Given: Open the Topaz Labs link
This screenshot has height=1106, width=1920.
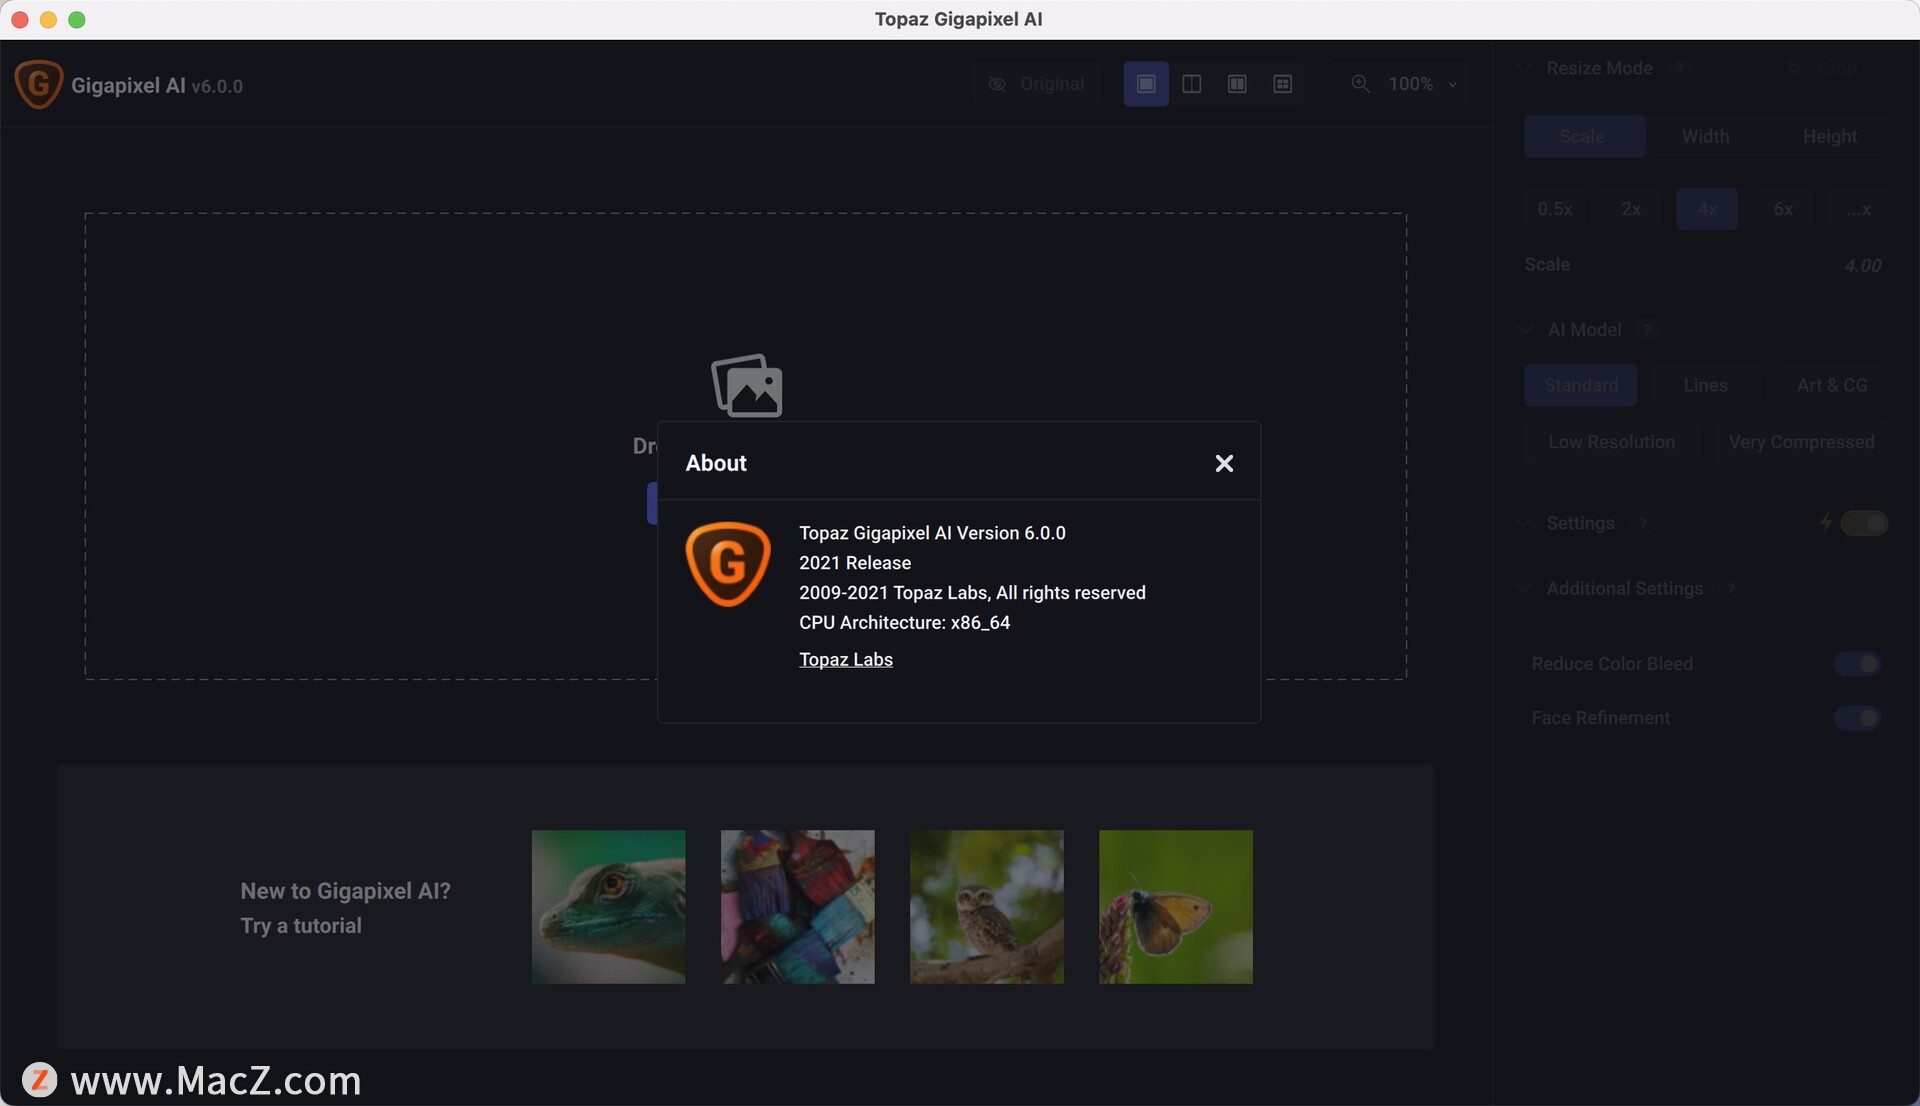Looking at the screenshot, I should (845, 659).
